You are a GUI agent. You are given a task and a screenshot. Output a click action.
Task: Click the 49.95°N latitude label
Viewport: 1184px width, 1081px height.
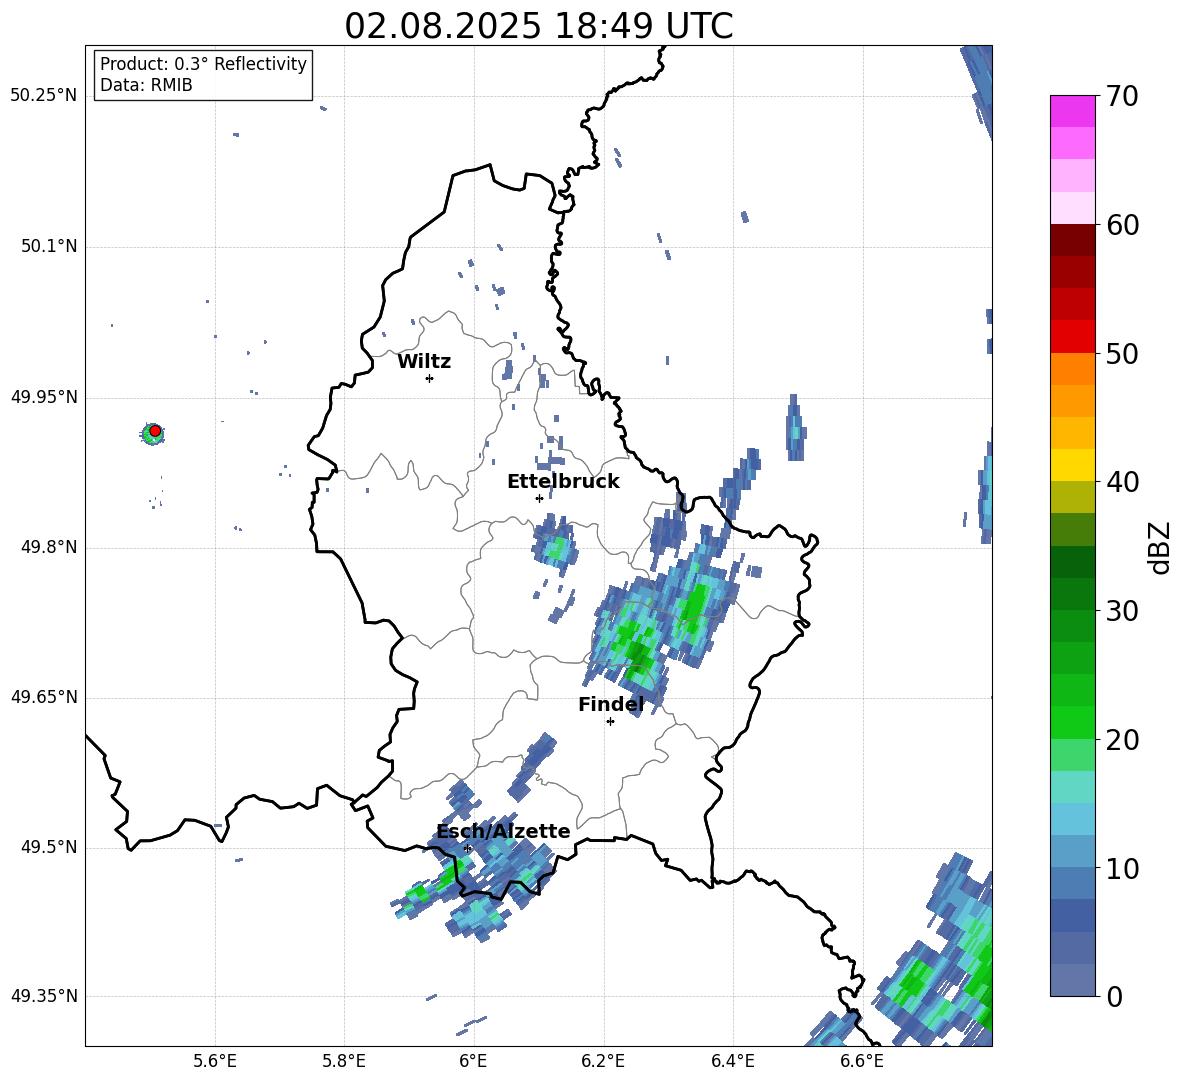tap(44, 397)
